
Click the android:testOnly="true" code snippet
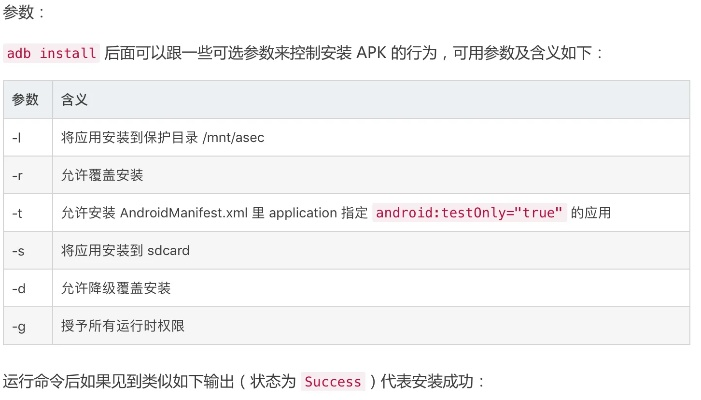click(x=469, y=213)
